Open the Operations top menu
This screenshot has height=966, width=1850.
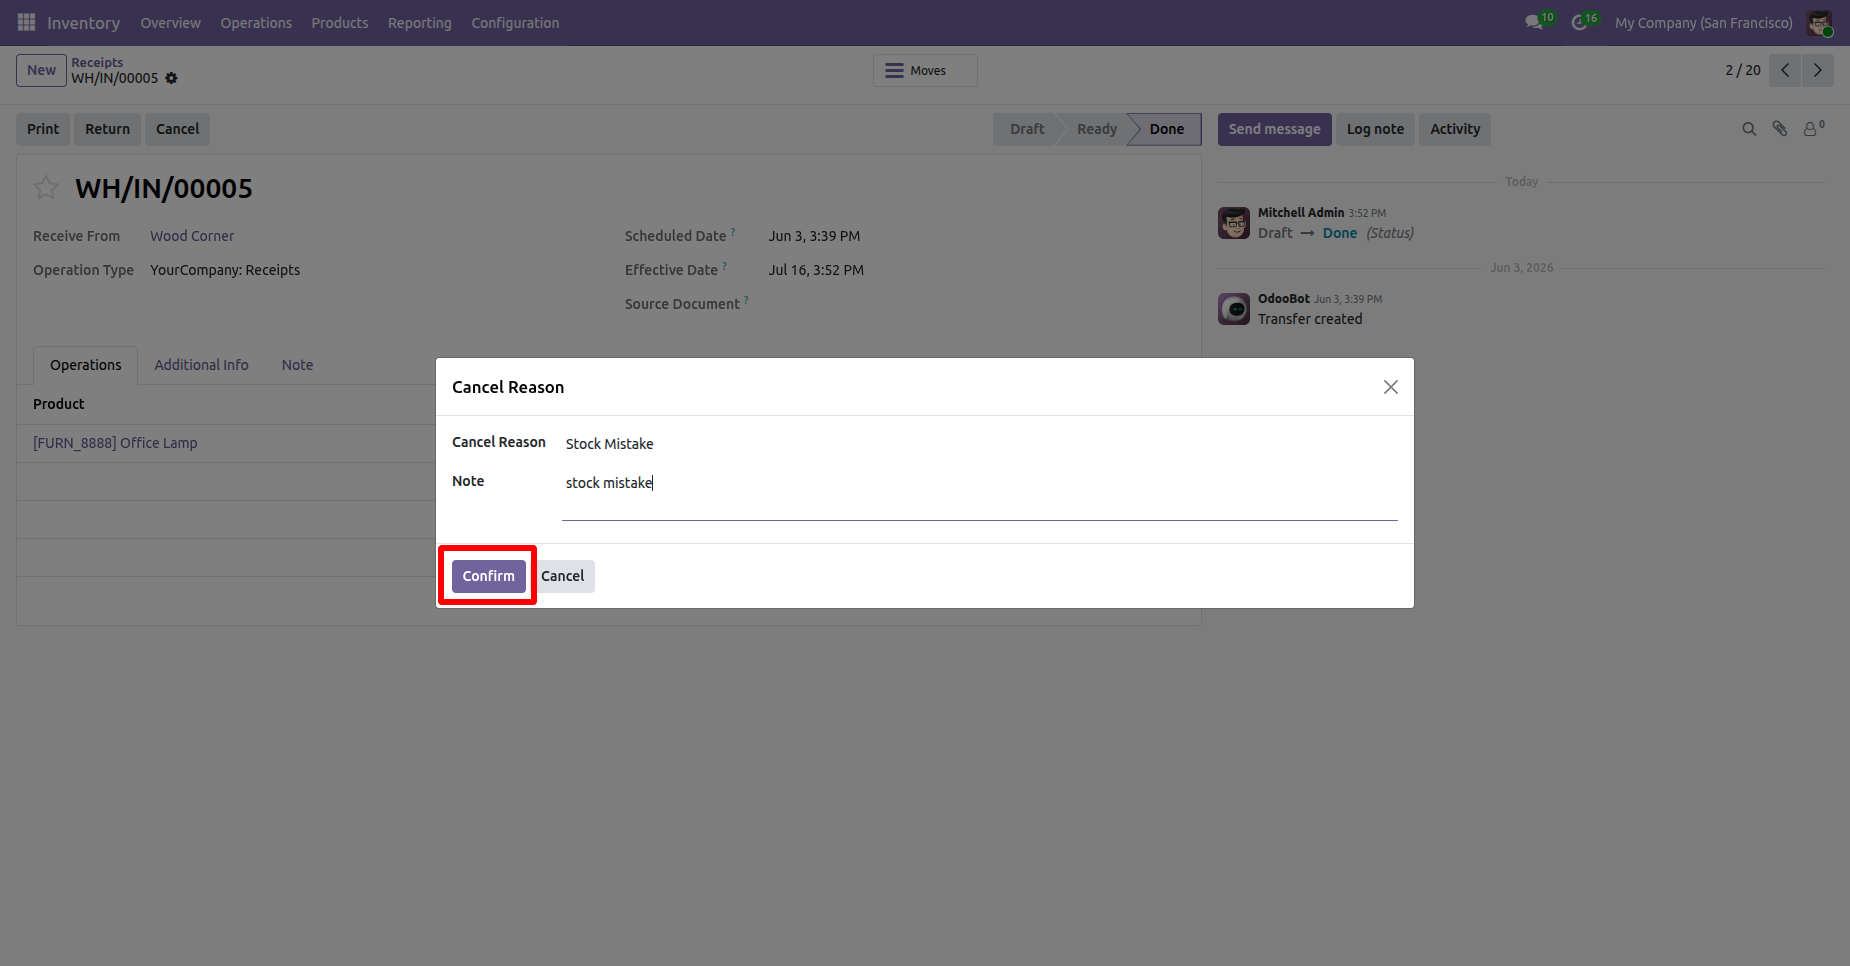coord(256,23)
